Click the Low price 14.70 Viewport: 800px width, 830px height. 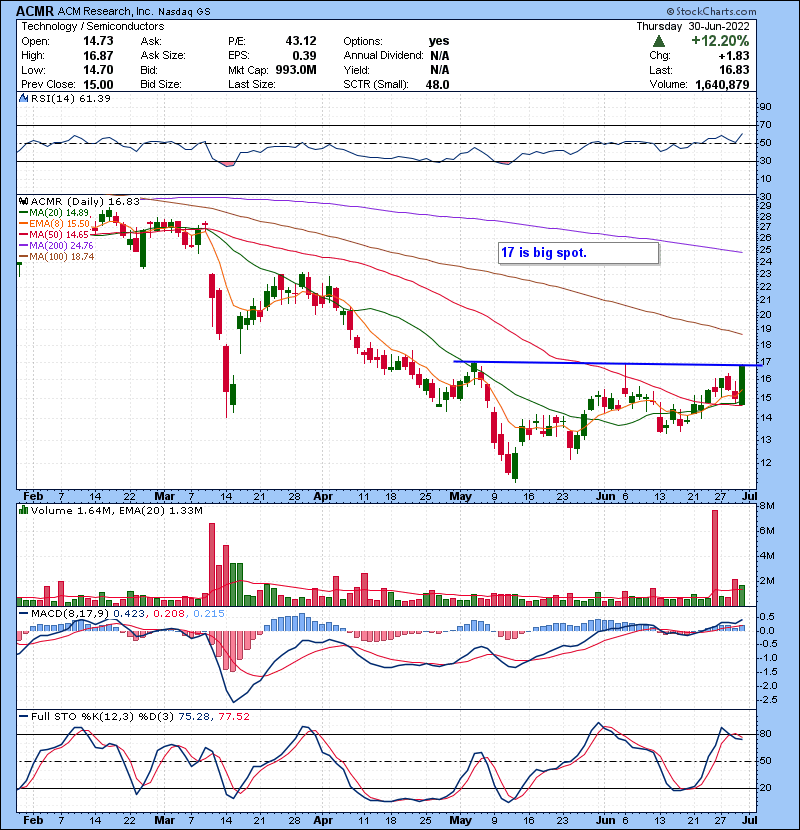[98, 70]
